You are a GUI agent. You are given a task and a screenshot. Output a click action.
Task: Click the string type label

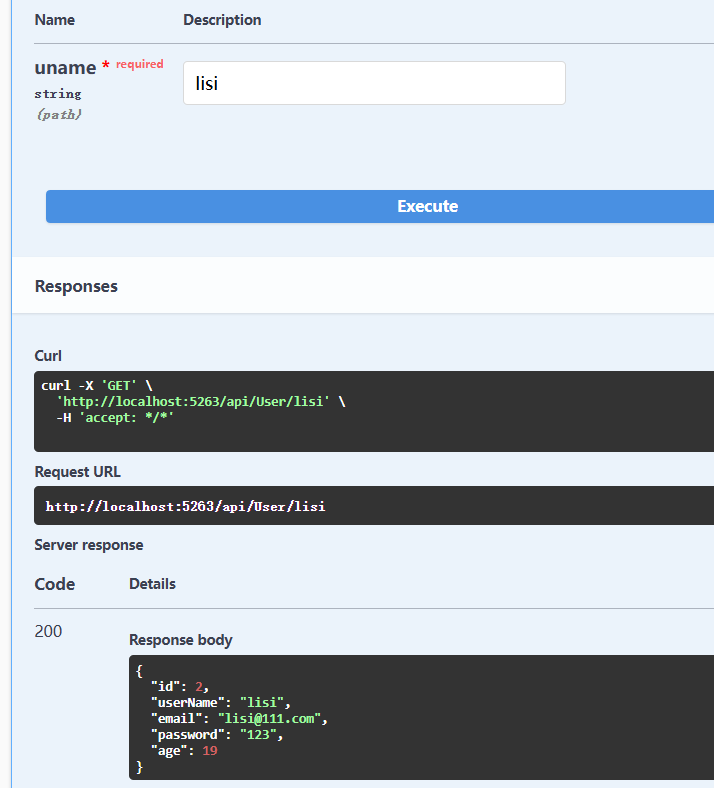pyautogui.click(x=58, y=94)
